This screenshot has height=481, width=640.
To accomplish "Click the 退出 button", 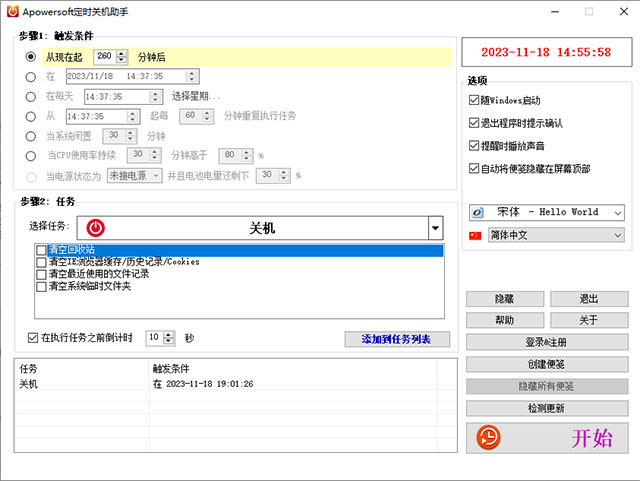I will [x=589, y=299].
